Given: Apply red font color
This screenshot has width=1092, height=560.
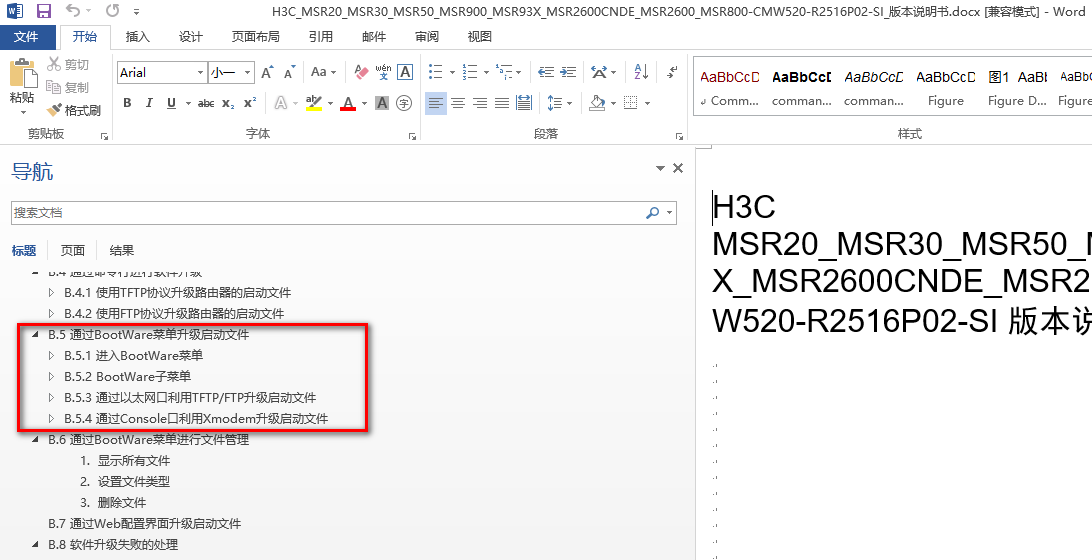Looking at the screenshot, I should pyautogui.click(x=348, y=103).
